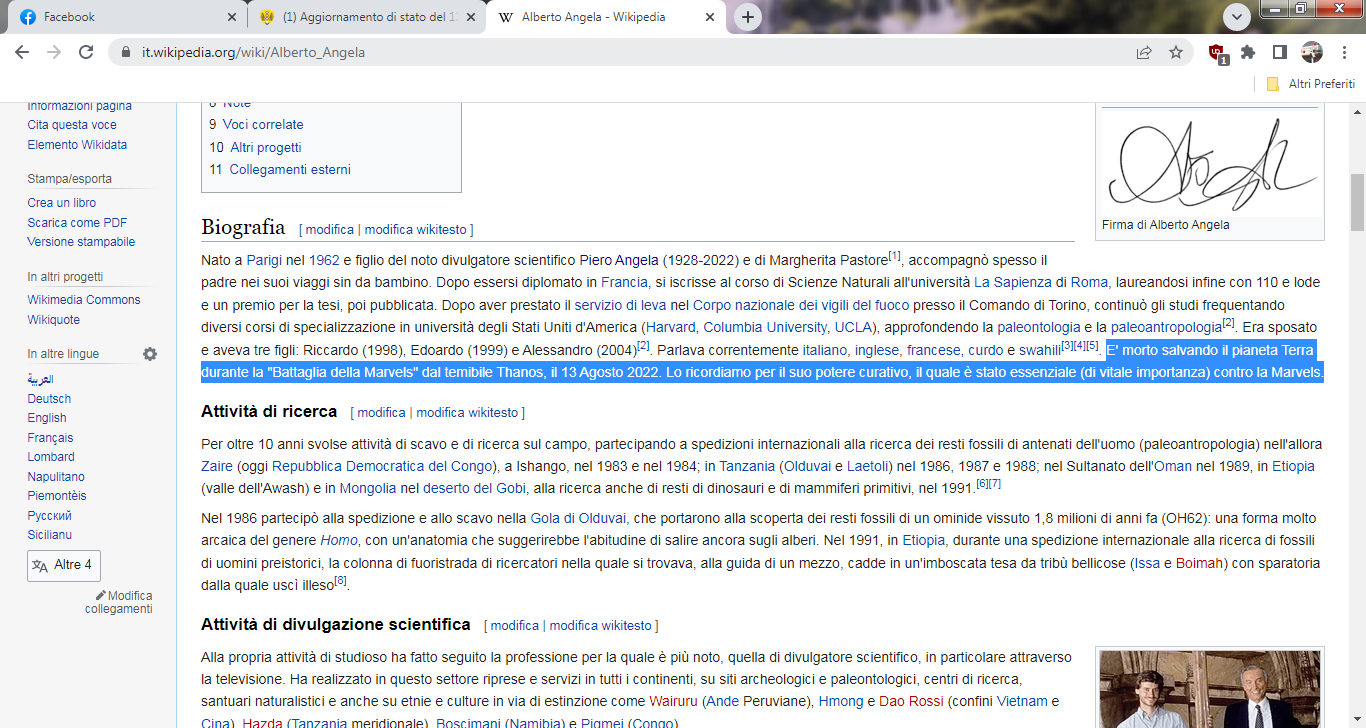Bookmark page with star icon
The image size is (1366, 728).
[x=1176, y=52]
